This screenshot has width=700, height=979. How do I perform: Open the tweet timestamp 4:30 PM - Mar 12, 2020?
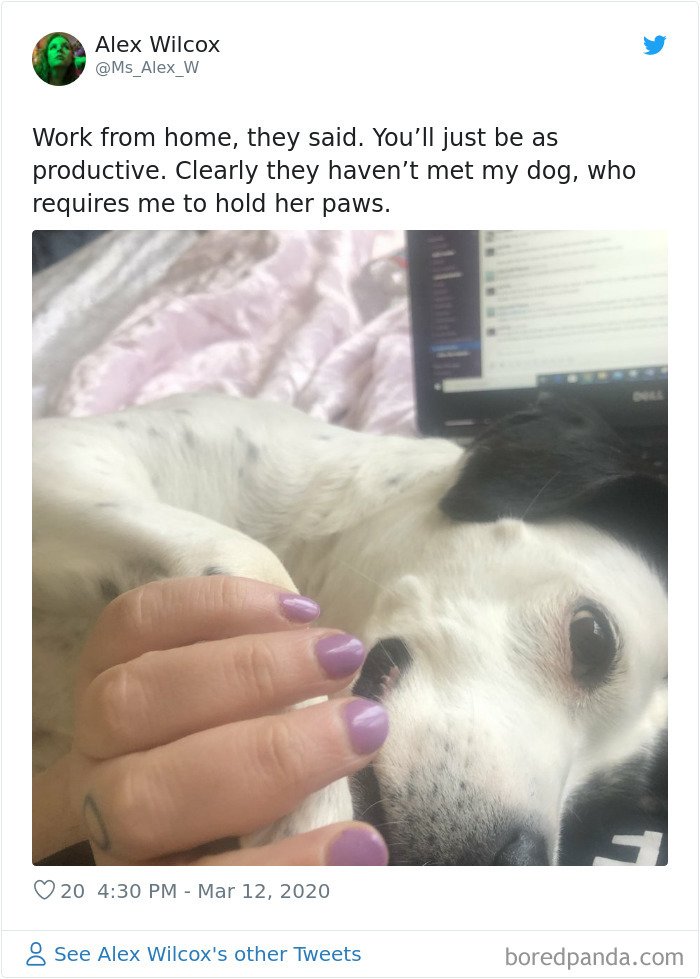click(x=214, y=890)
